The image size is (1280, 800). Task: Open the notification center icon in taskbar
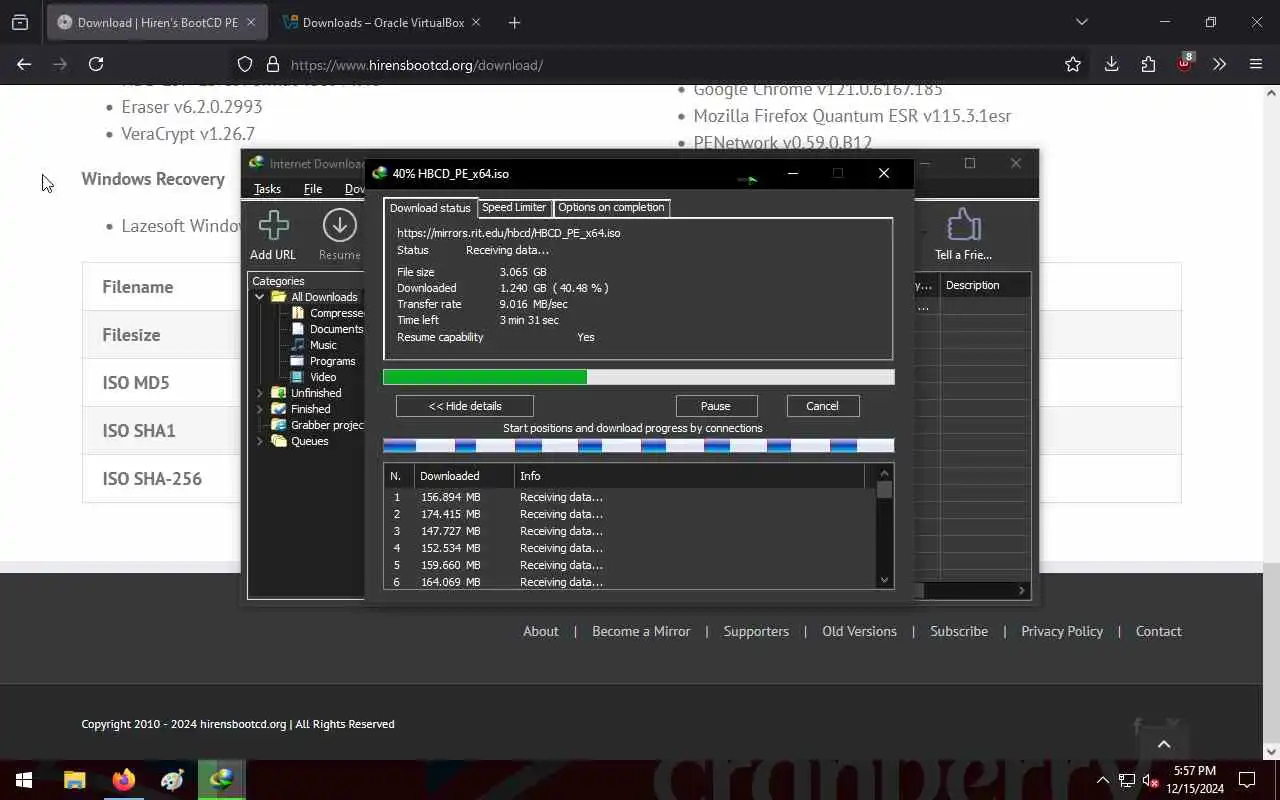[x=1247, y=780]
